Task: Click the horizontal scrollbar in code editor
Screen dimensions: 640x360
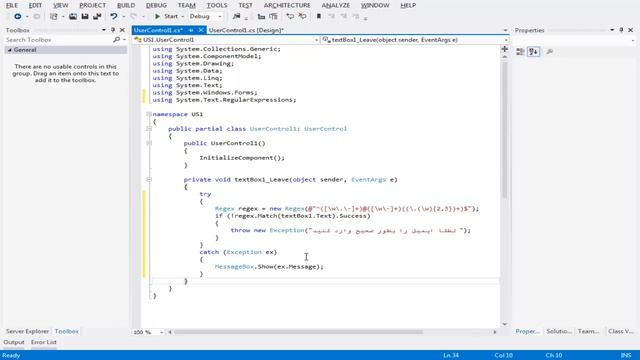Action: pos(298,332)
